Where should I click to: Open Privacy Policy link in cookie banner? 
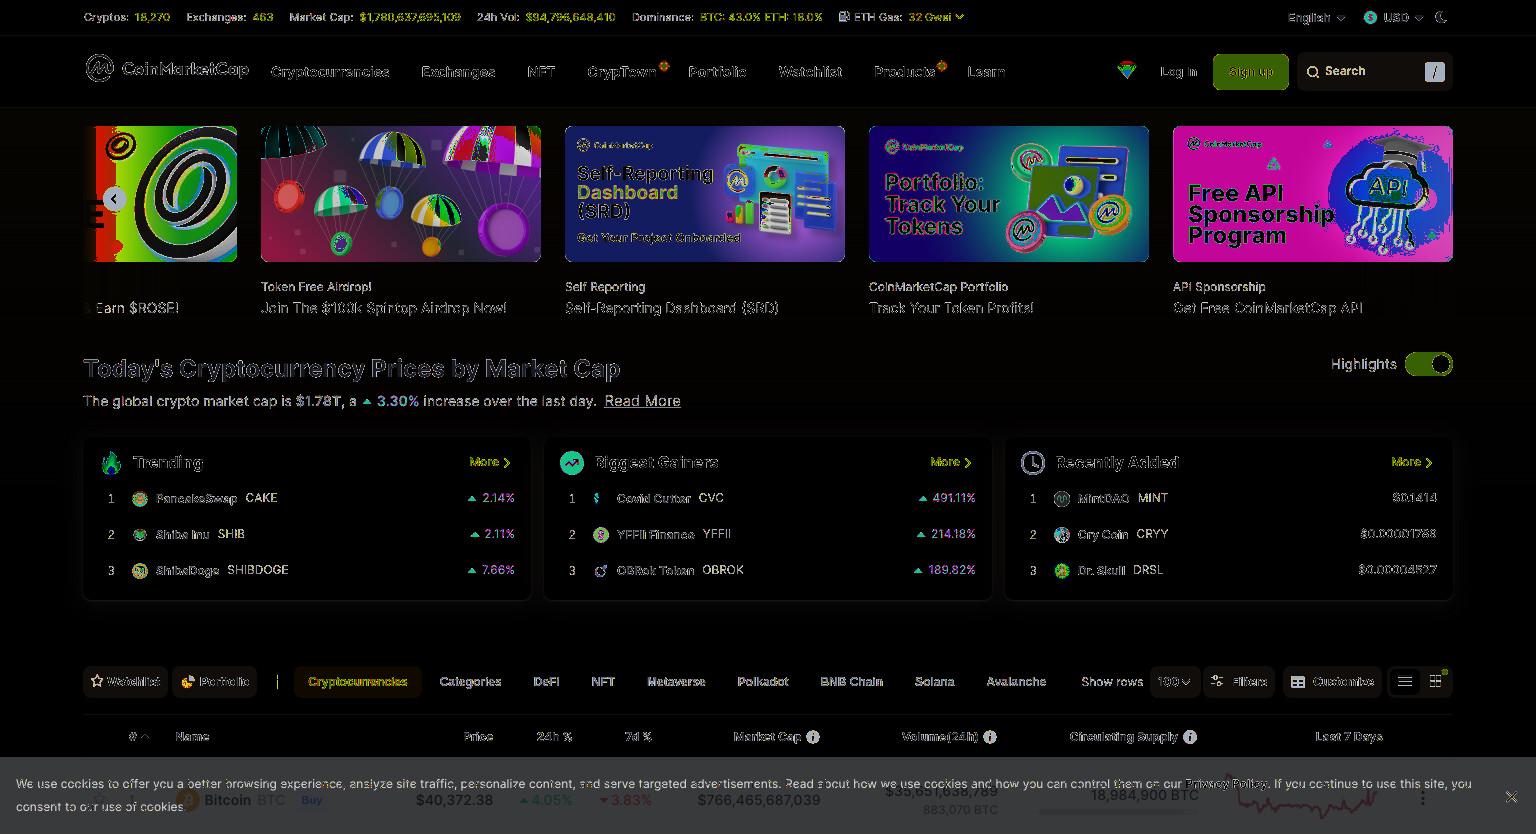coord(1226,784)
